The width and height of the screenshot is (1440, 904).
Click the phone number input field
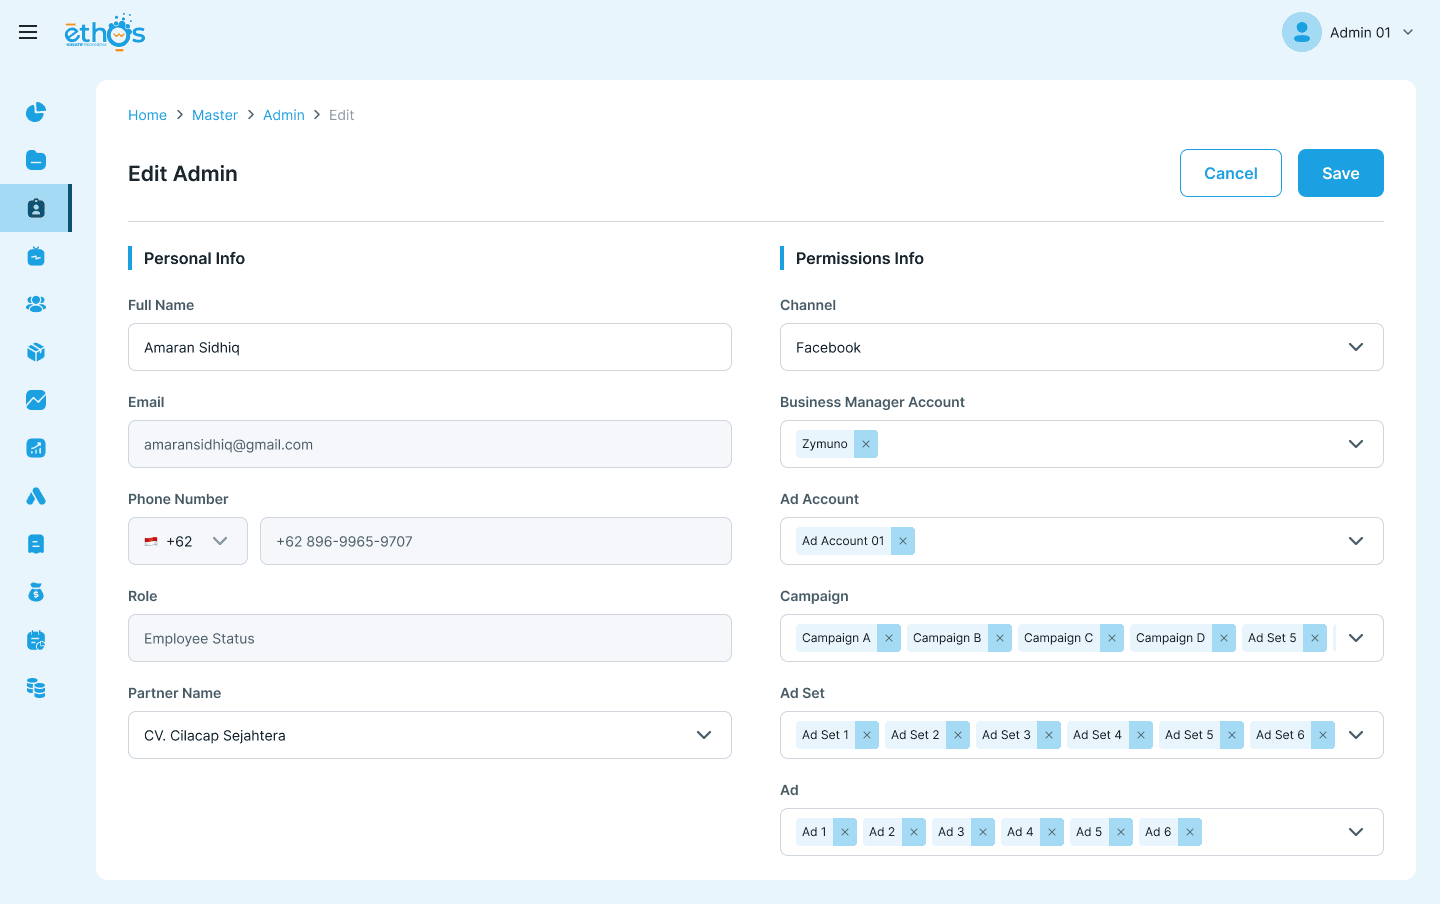point(496,541)
